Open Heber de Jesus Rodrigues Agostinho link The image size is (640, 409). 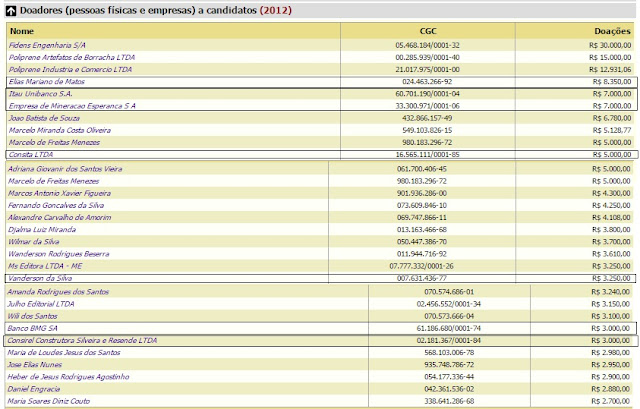(x=69, y=377)
